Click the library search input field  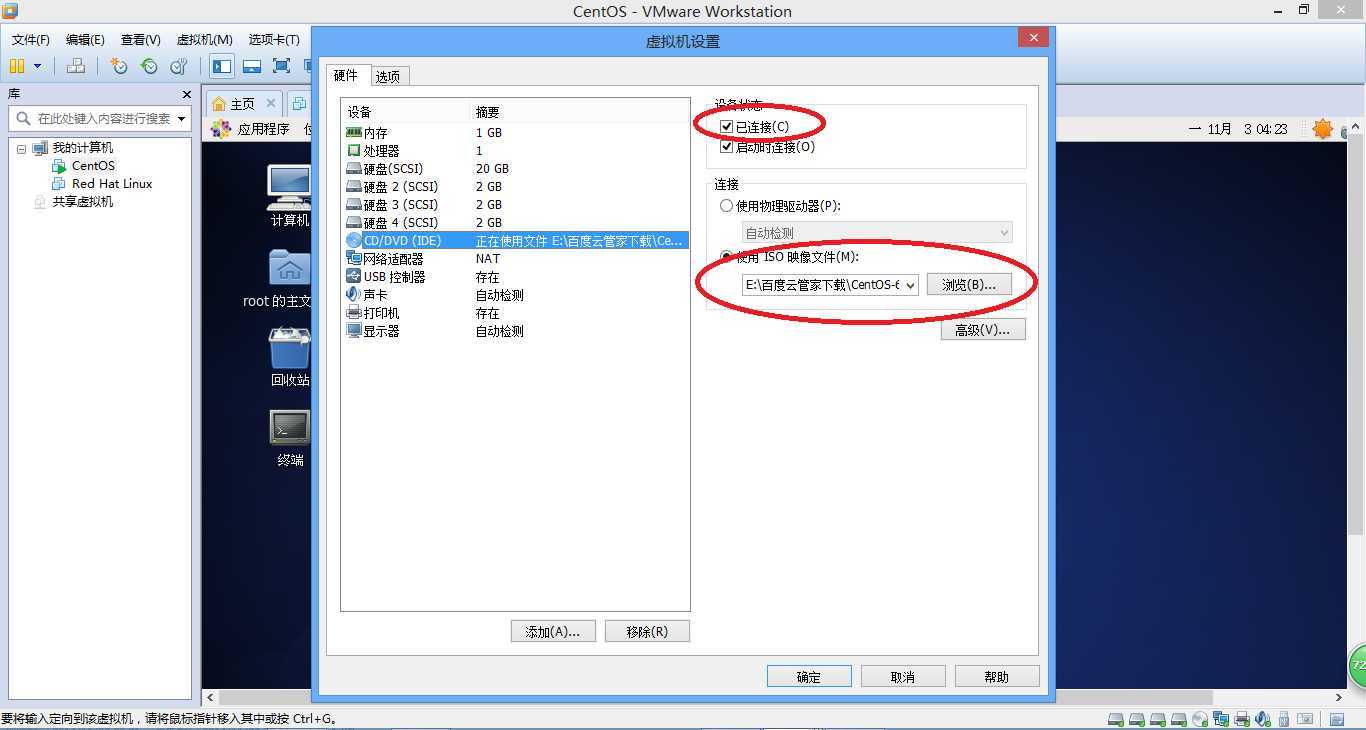pos(98,118)
